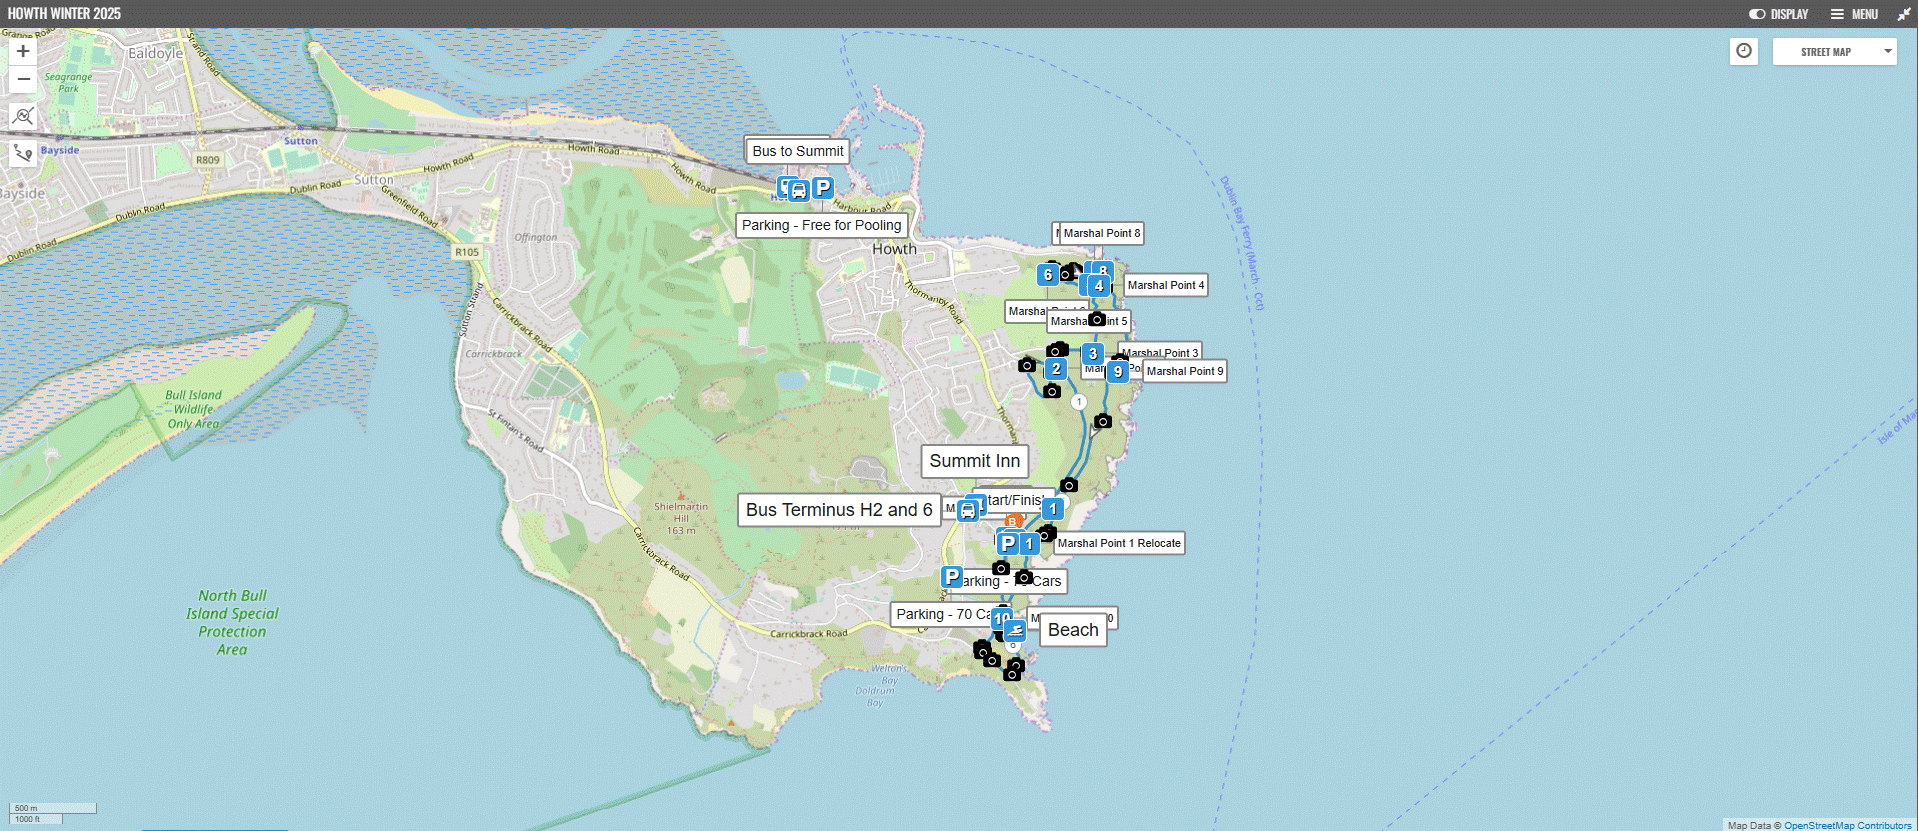This screenshot has height=831, width=1918.
Task: Click the collapse fullscreen icon
Action: click(x=1903, y=14)
